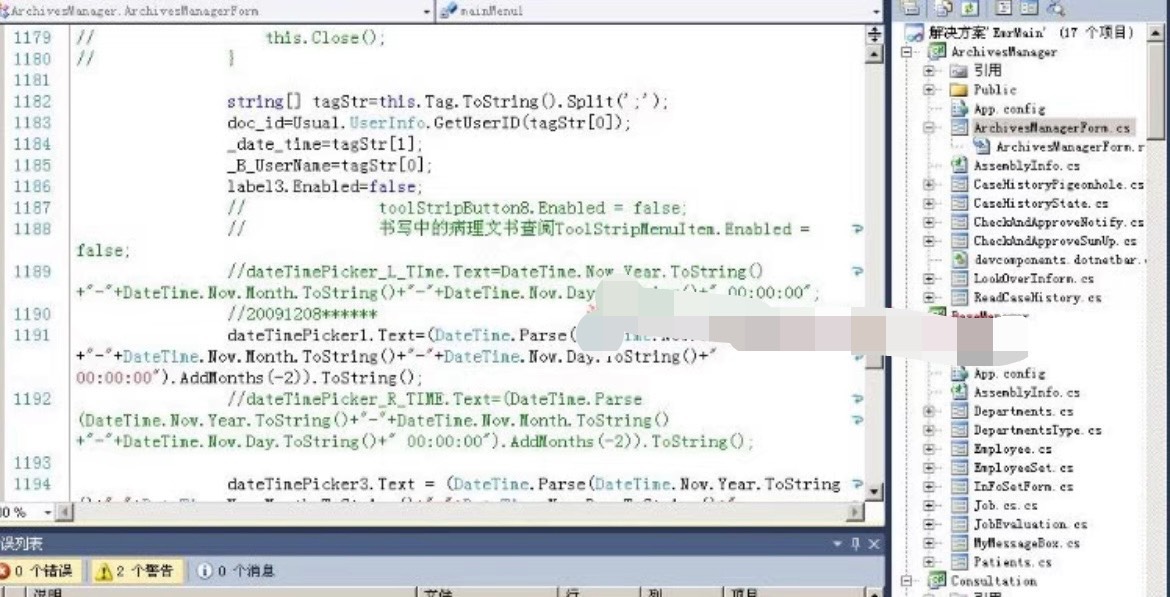1170x597 pixels.
Task: Click the Show All Files toolbar icon
Action: click(945, 8)
